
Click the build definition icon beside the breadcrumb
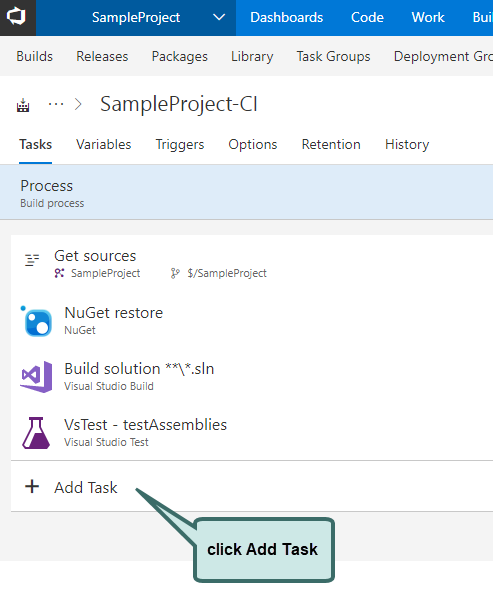click(x=23, y=105)
